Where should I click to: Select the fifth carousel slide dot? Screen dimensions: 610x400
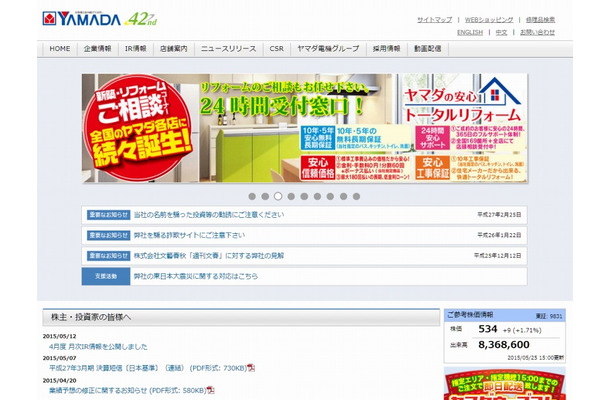[x=304, y=196]
